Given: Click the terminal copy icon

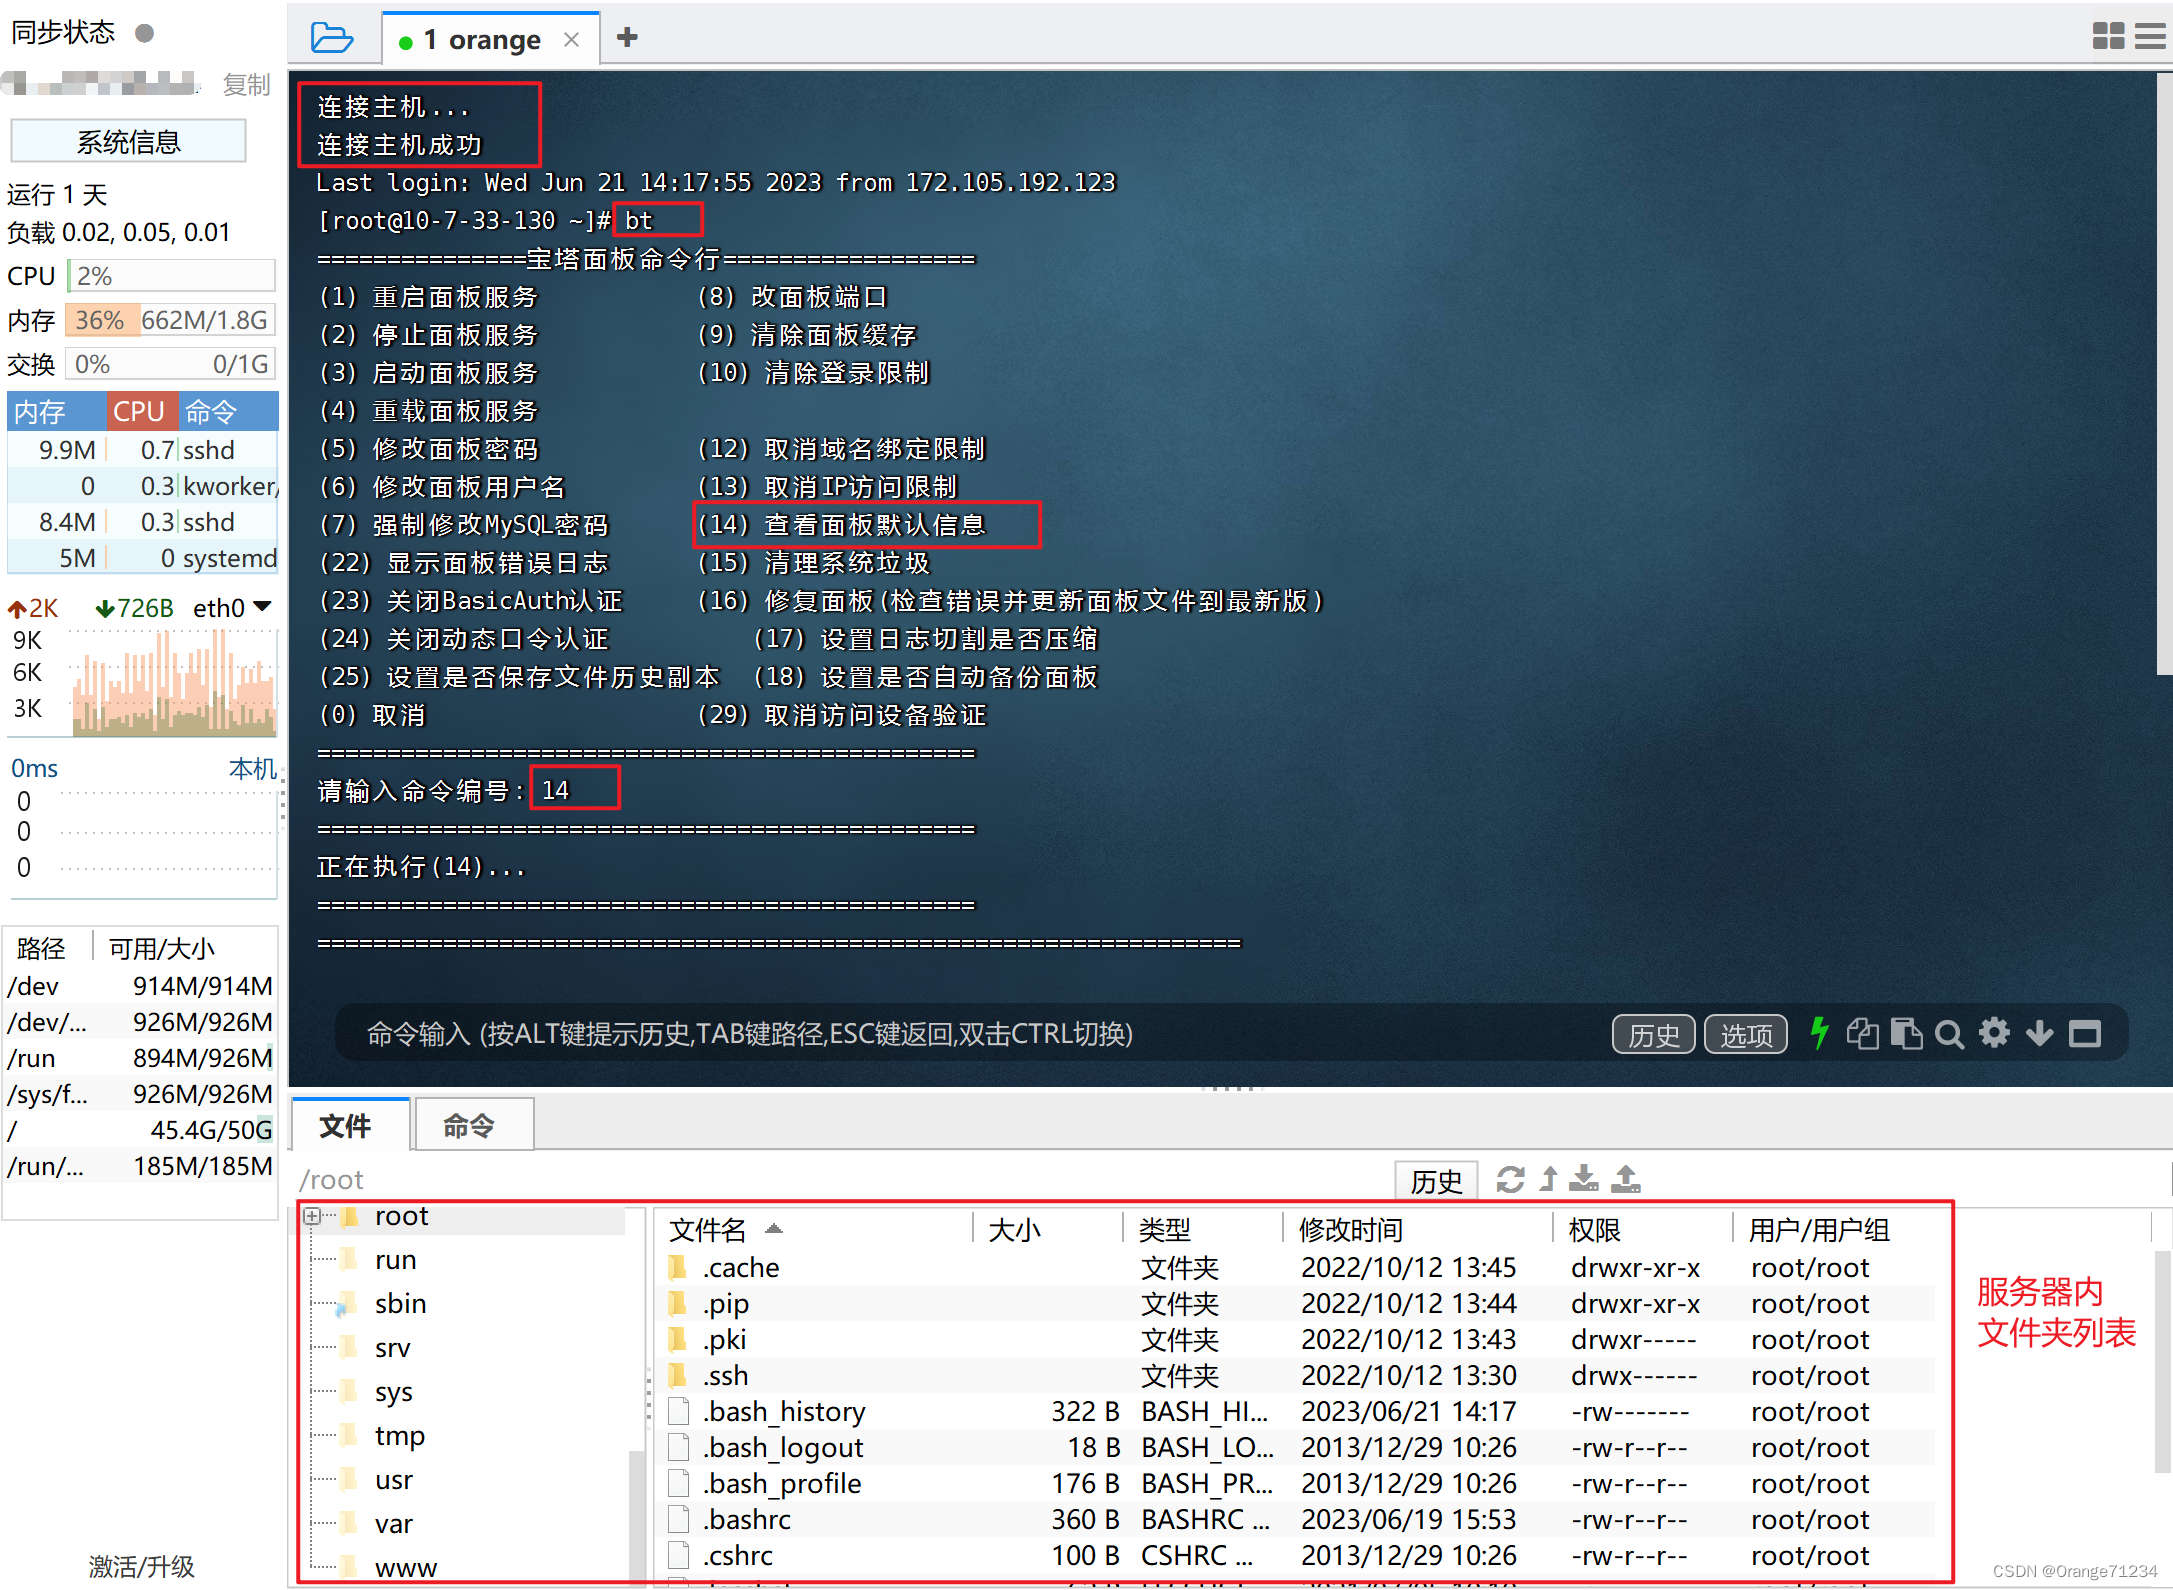Looking at the screenshot, I should coord(1861,1033).
